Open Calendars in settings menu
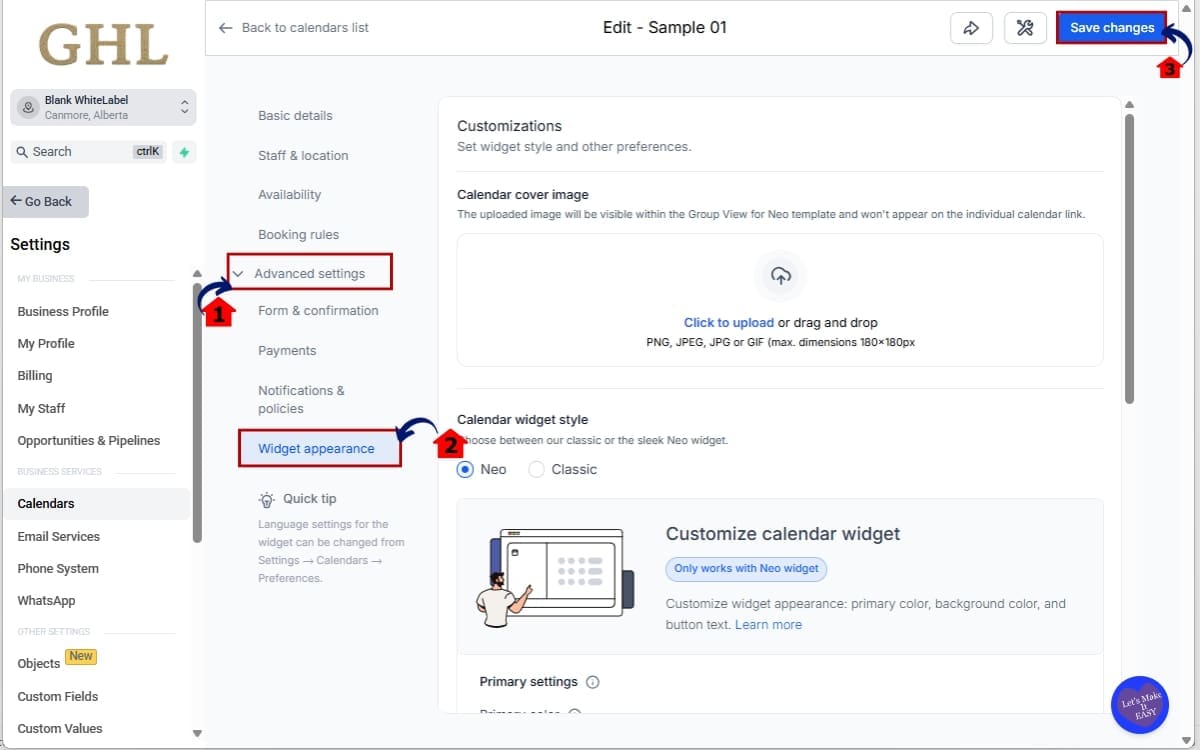 point(46,504)
